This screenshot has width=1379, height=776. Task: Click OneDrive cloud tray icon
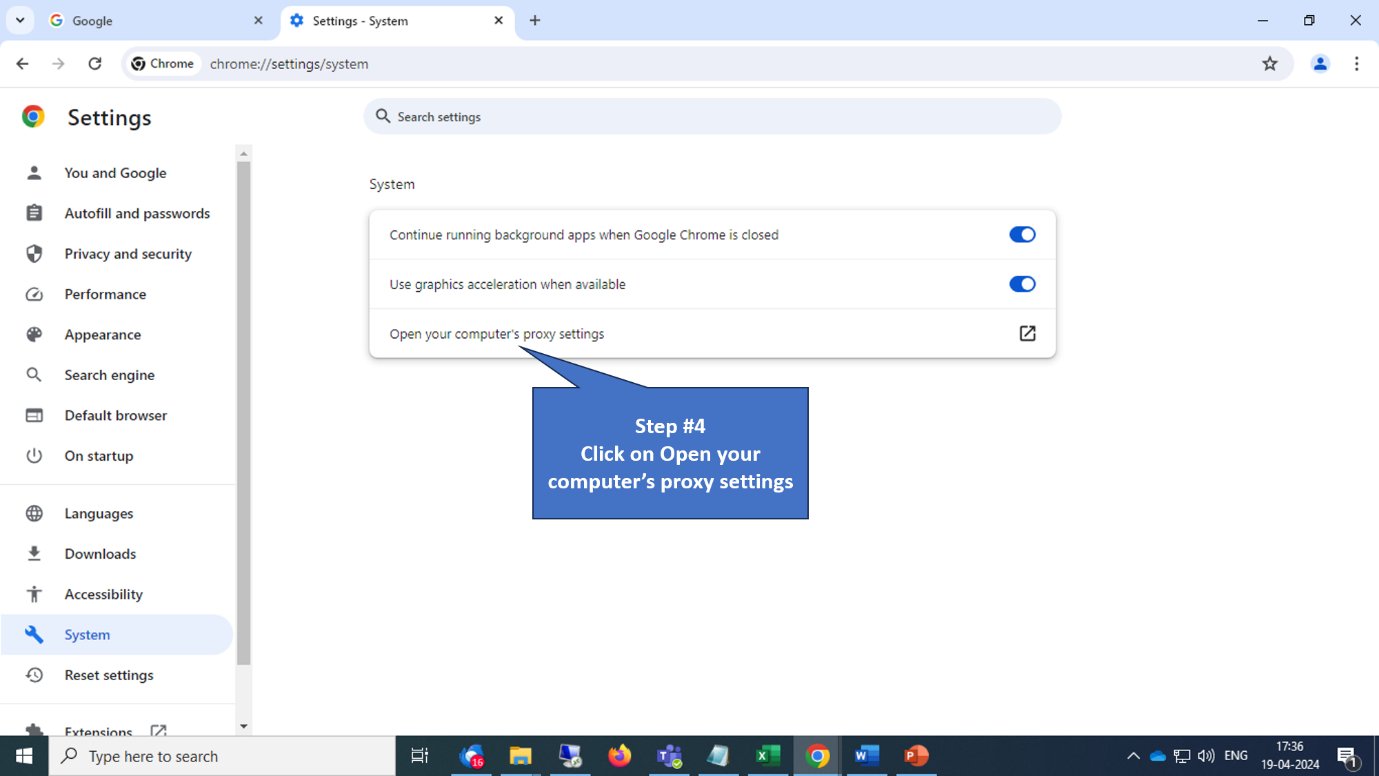(1157, 756)
